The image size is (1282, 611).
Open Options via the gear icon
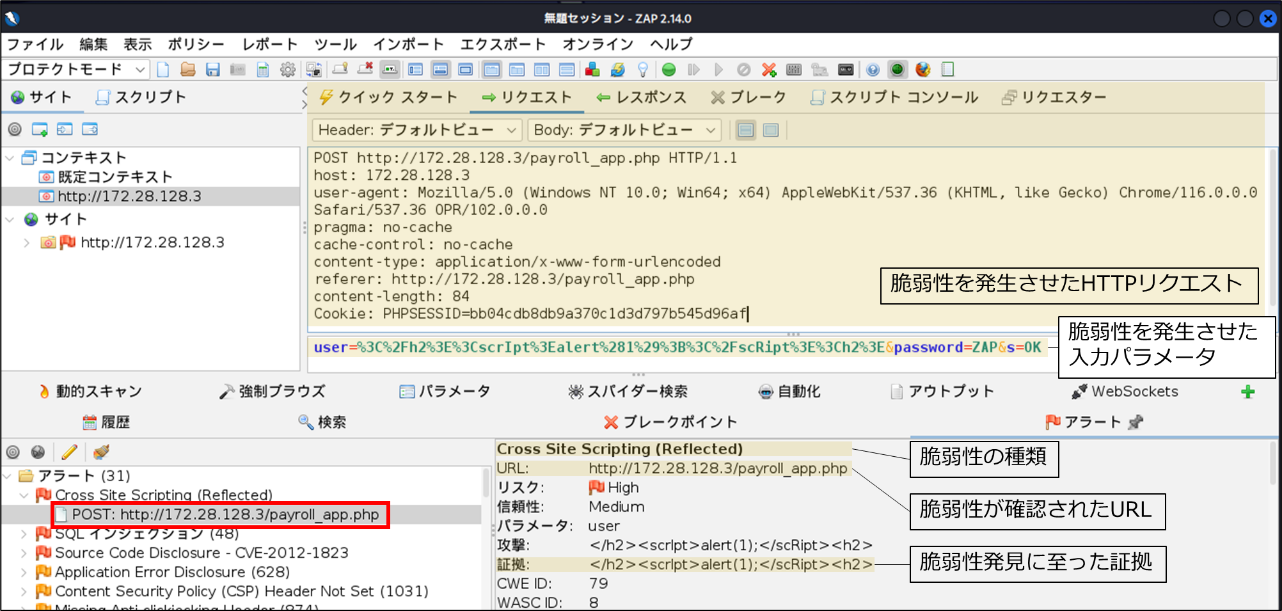tap(288, 70)
